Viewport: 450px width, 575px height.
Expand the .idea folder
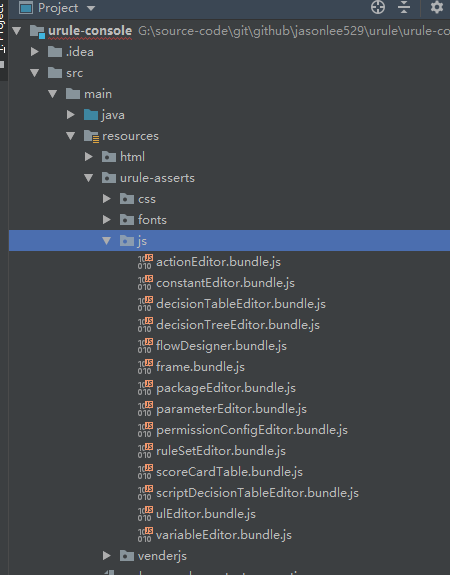(35, 52)
